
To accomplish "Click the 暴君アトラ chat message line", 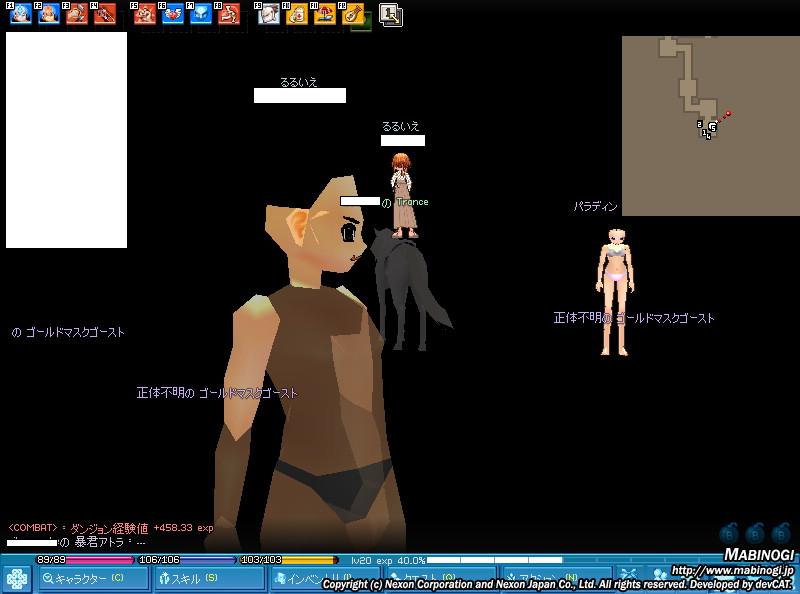I will [x=77, y=542].
